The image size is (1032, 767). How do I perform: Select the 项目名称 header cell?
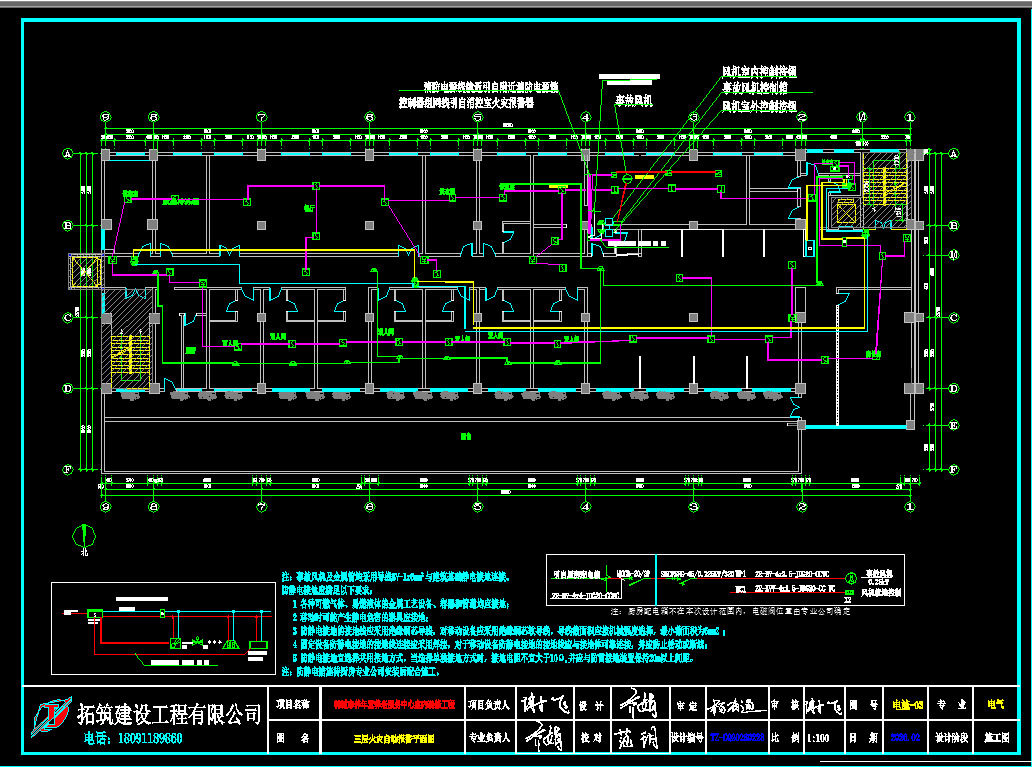(x=295, y=704)
